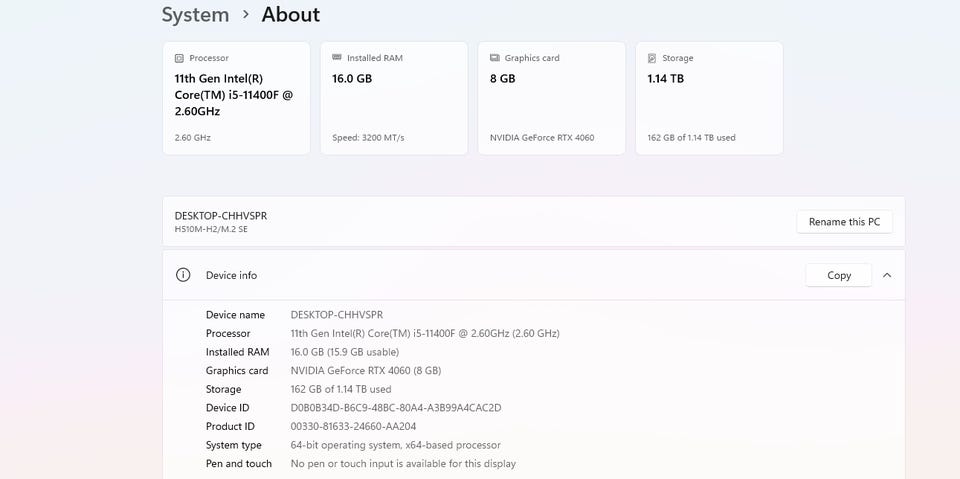
Task: Click the Storage value in device info list
Action: (x=340, y=389)
